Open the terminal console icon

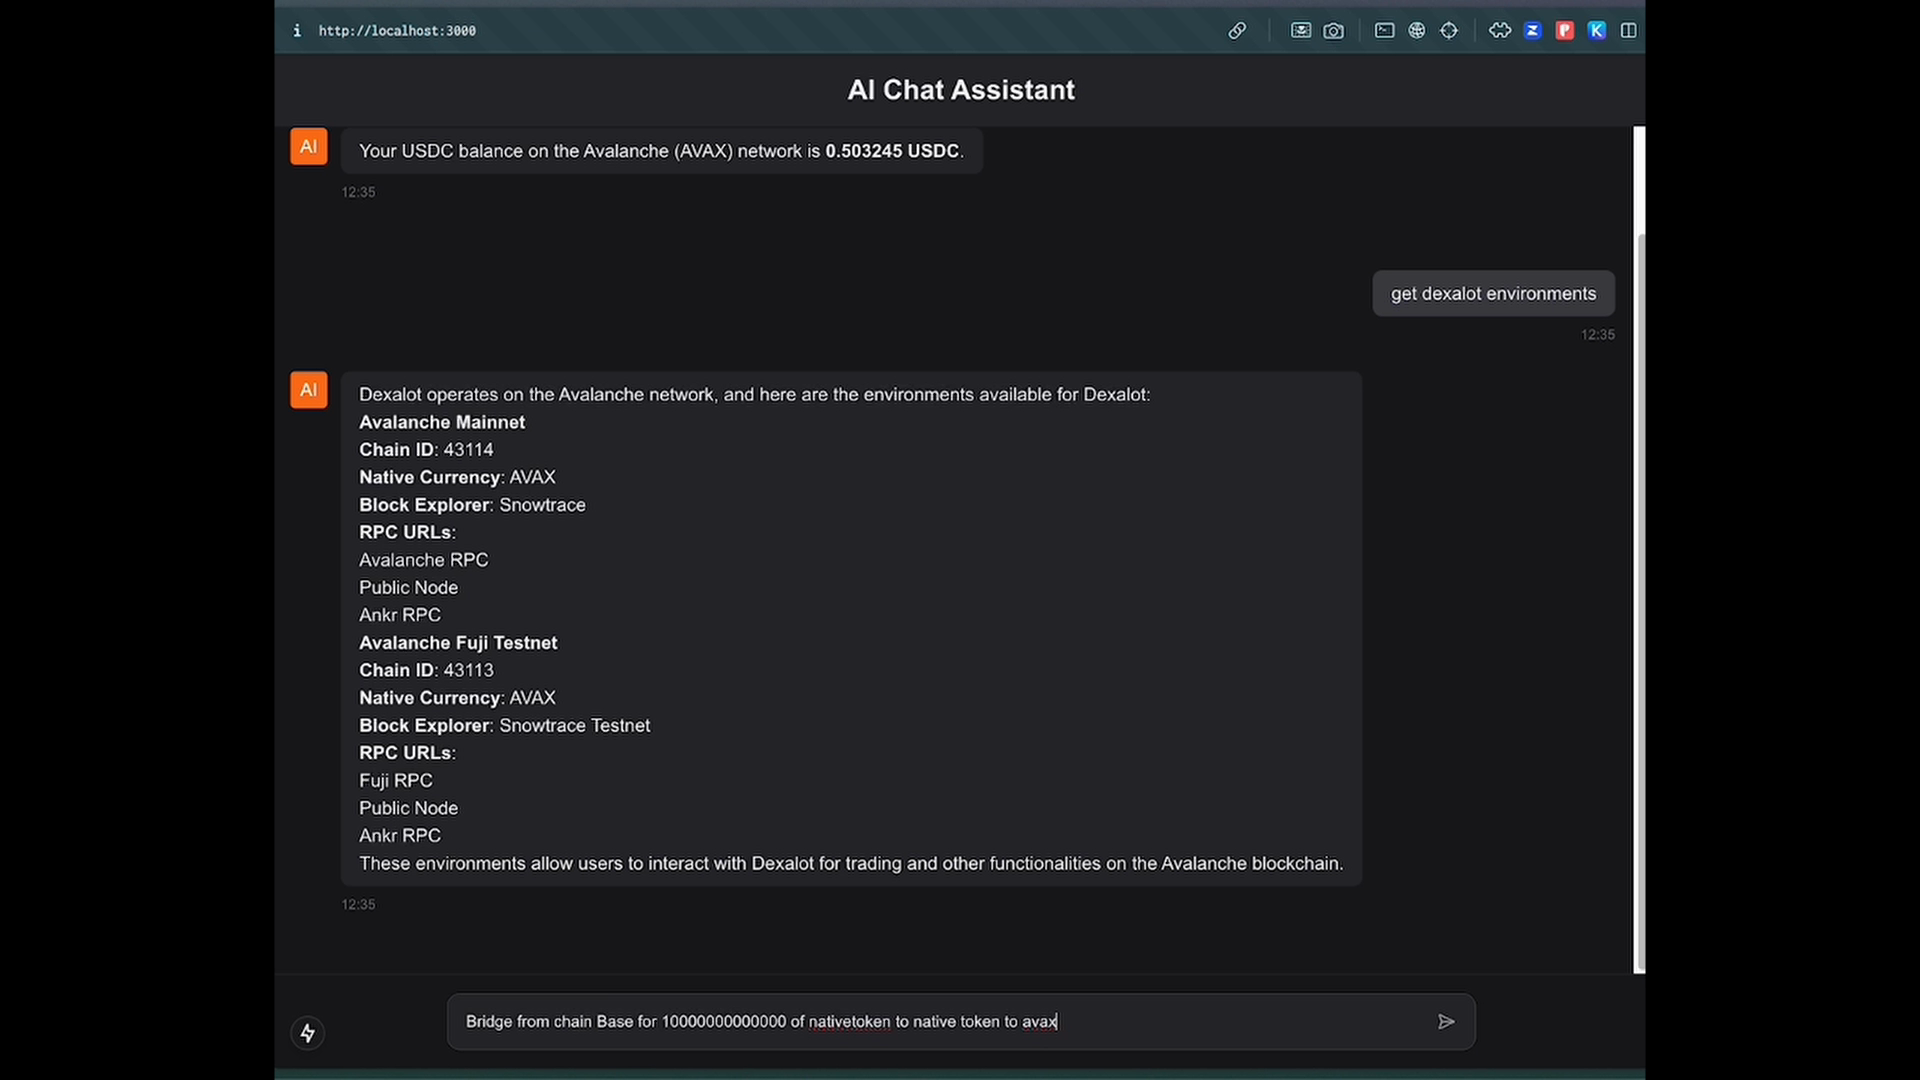(1384, 31)
